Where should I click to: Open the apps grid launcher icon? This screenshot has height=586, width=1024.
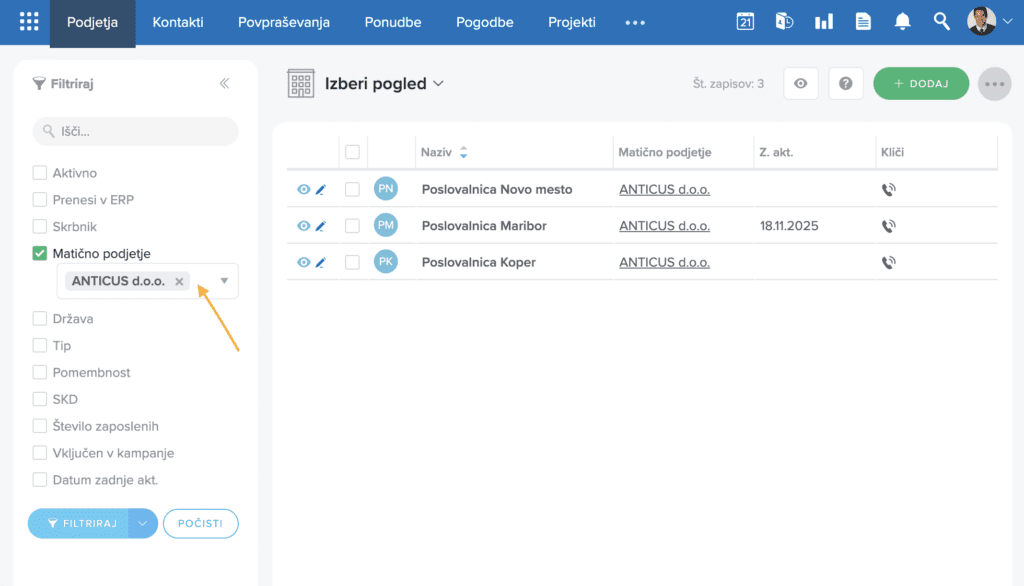pos(29,22)
